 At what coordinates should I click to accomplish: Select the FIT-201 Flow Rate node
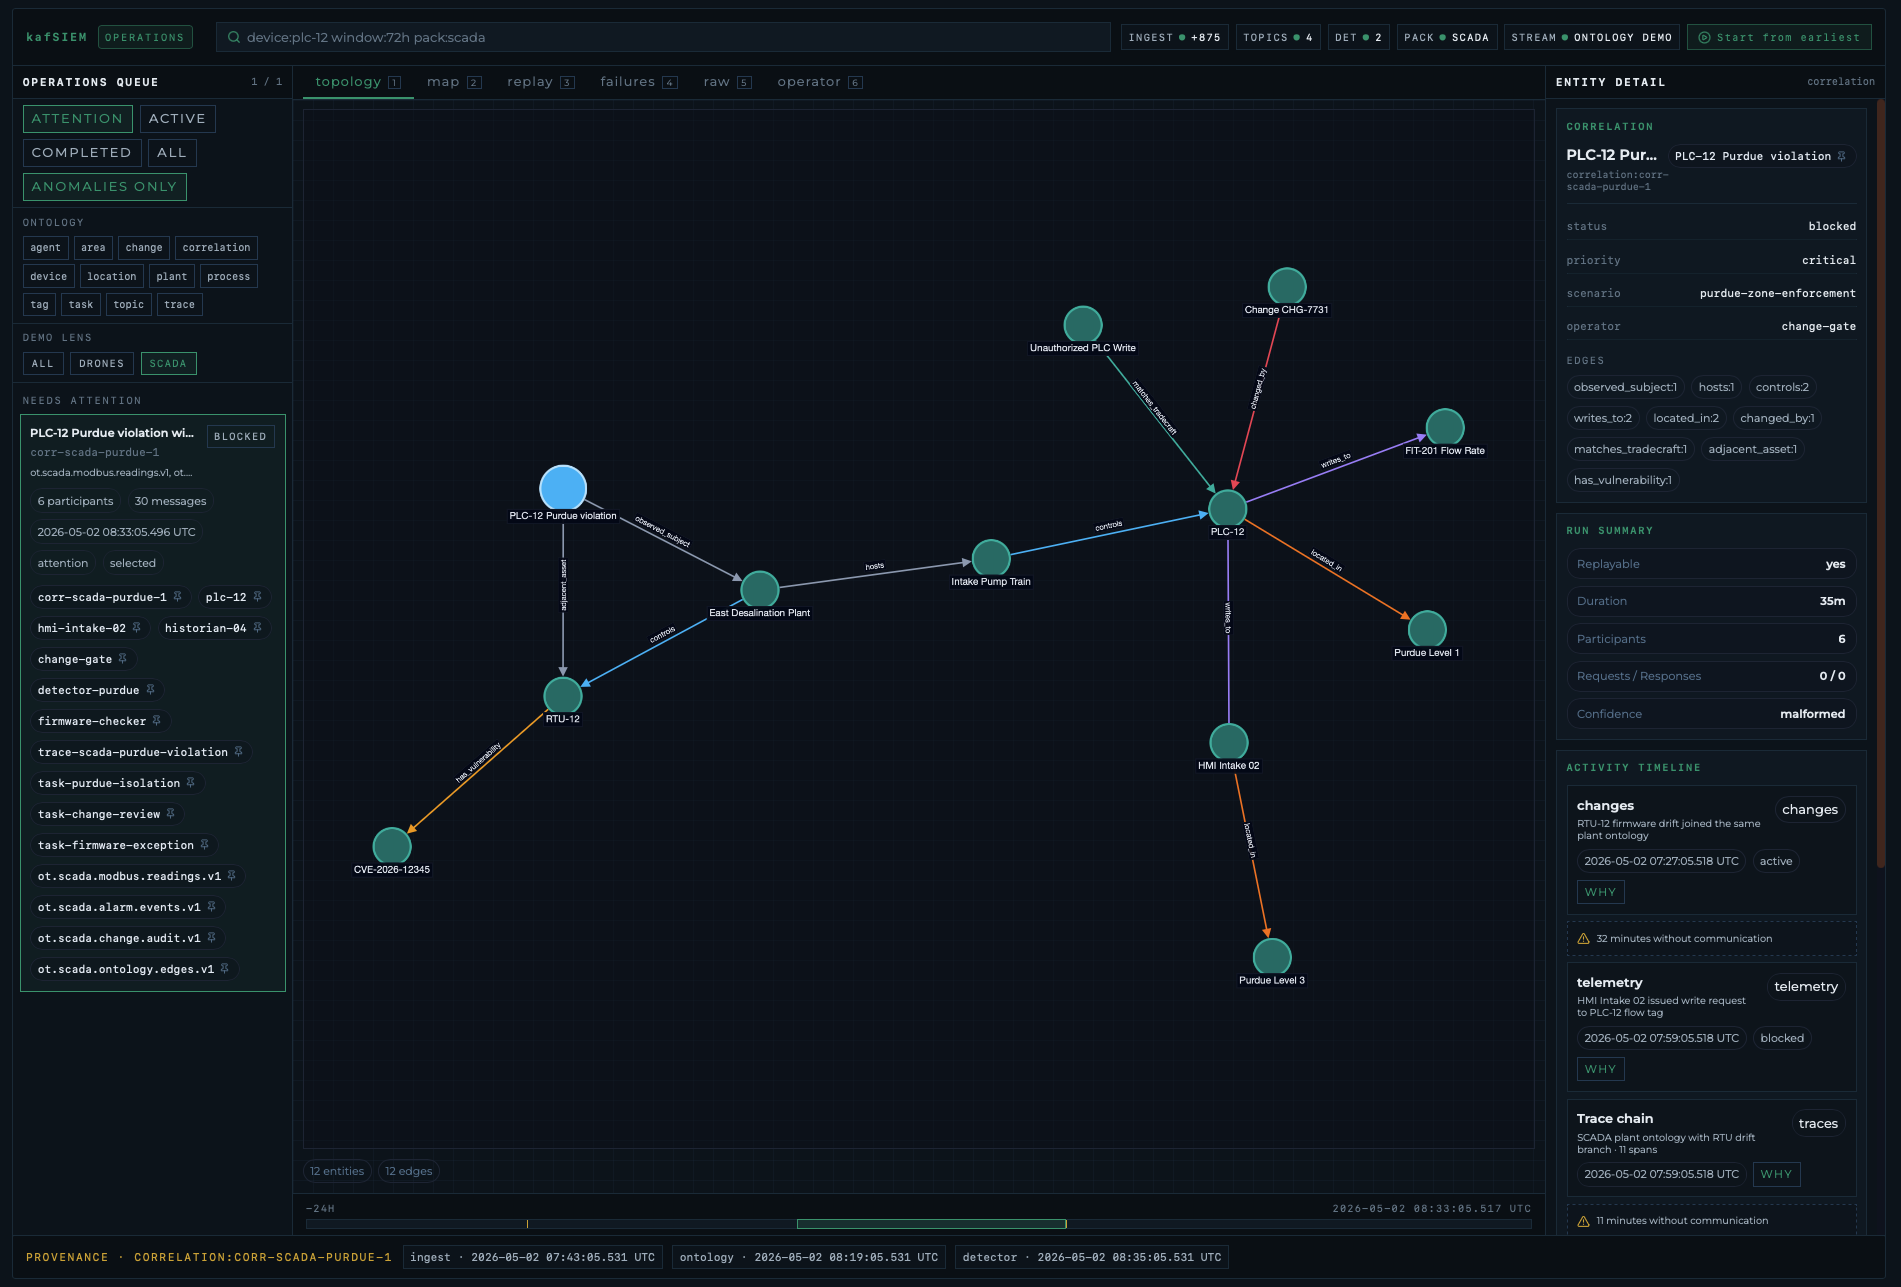[x=1445, y=428]
